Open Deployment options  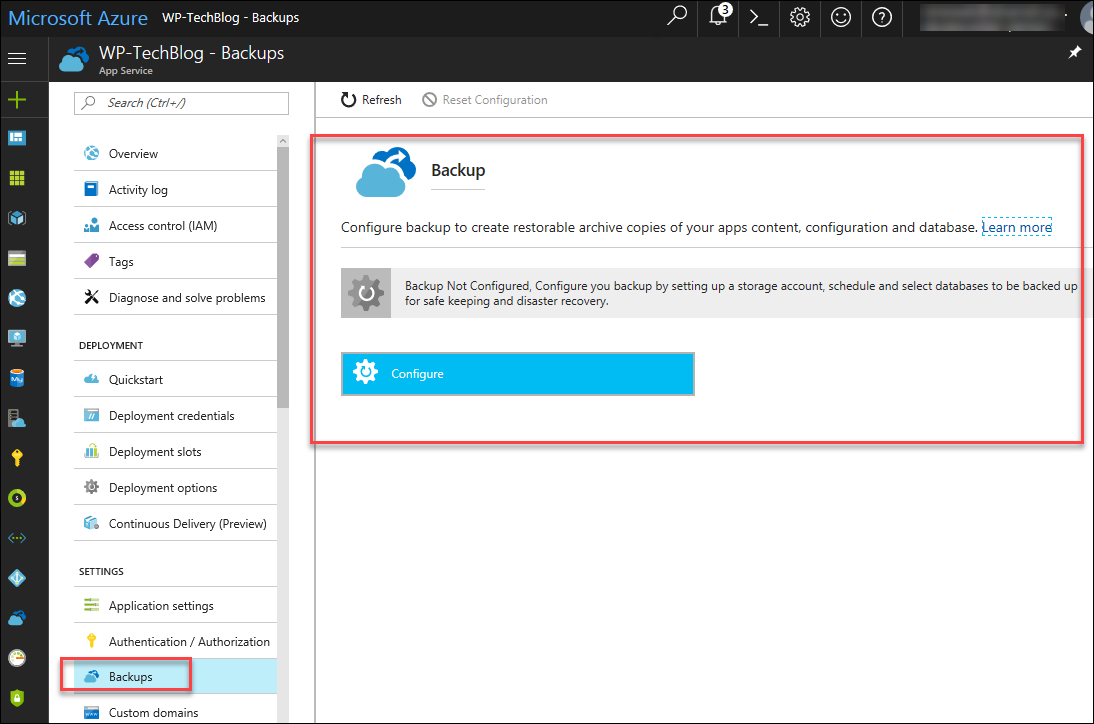coord(175,488)
